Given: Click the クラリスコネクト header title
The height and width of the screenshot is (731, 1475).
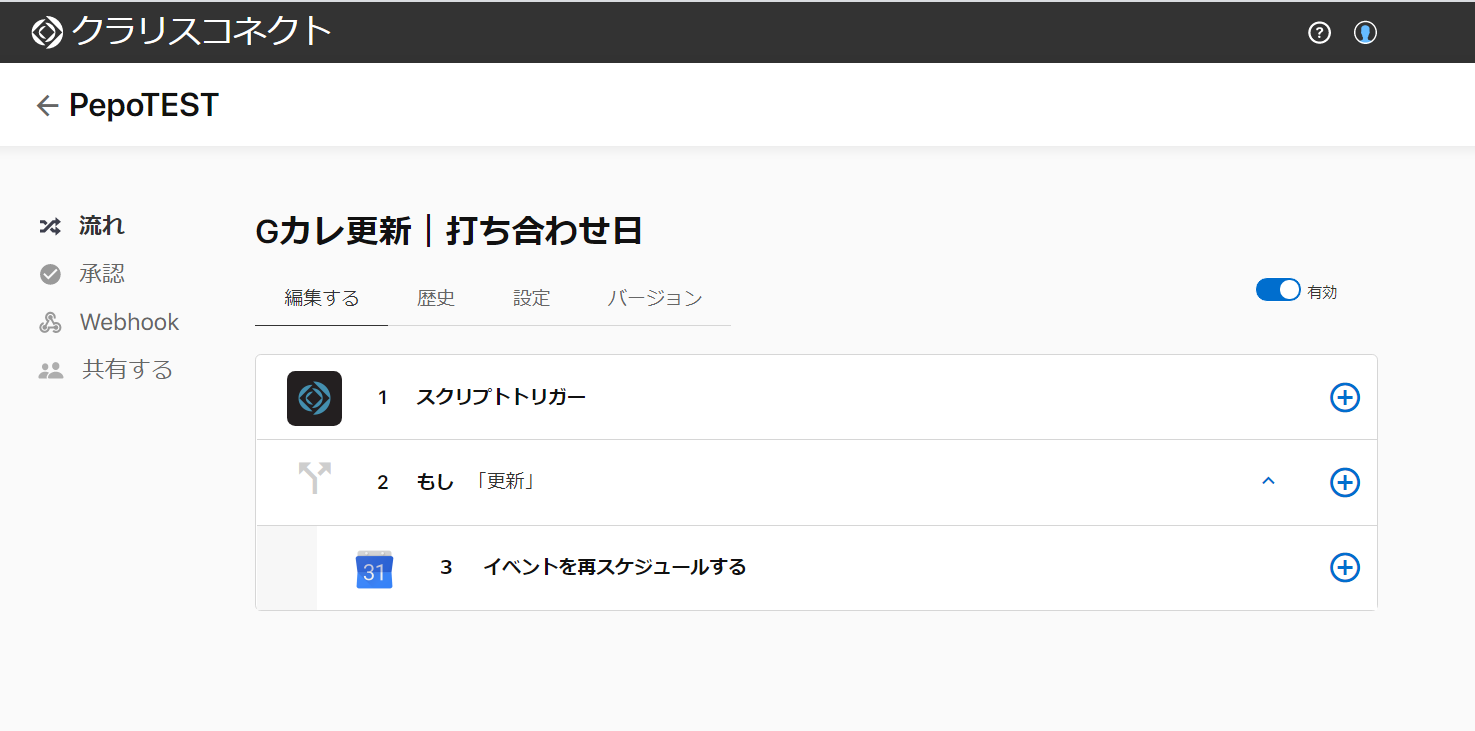Looking at the screenshot, I should pos(201,32).
